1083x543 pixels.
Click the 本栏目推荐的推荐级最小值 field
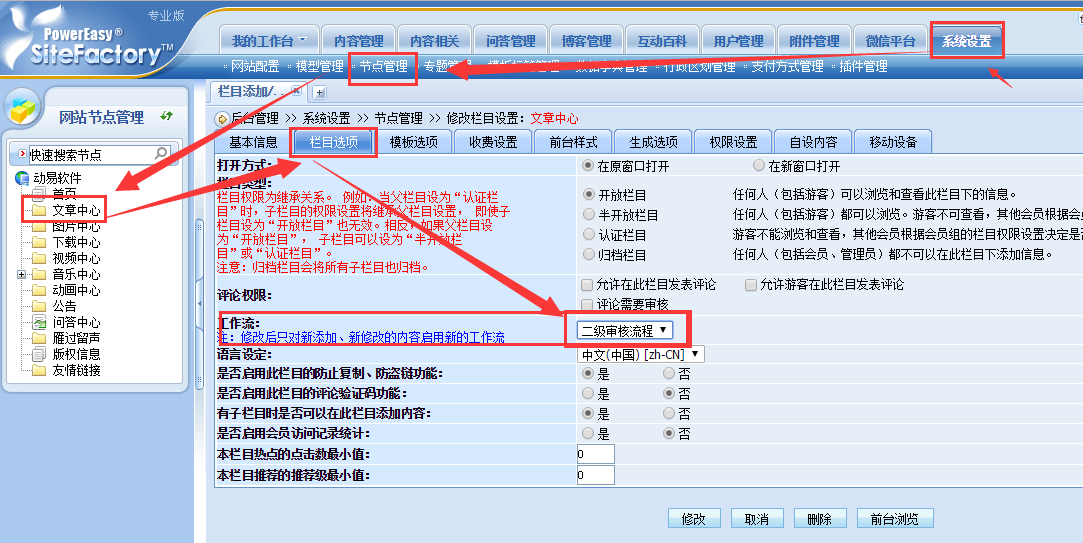click(x=595, y=475)
